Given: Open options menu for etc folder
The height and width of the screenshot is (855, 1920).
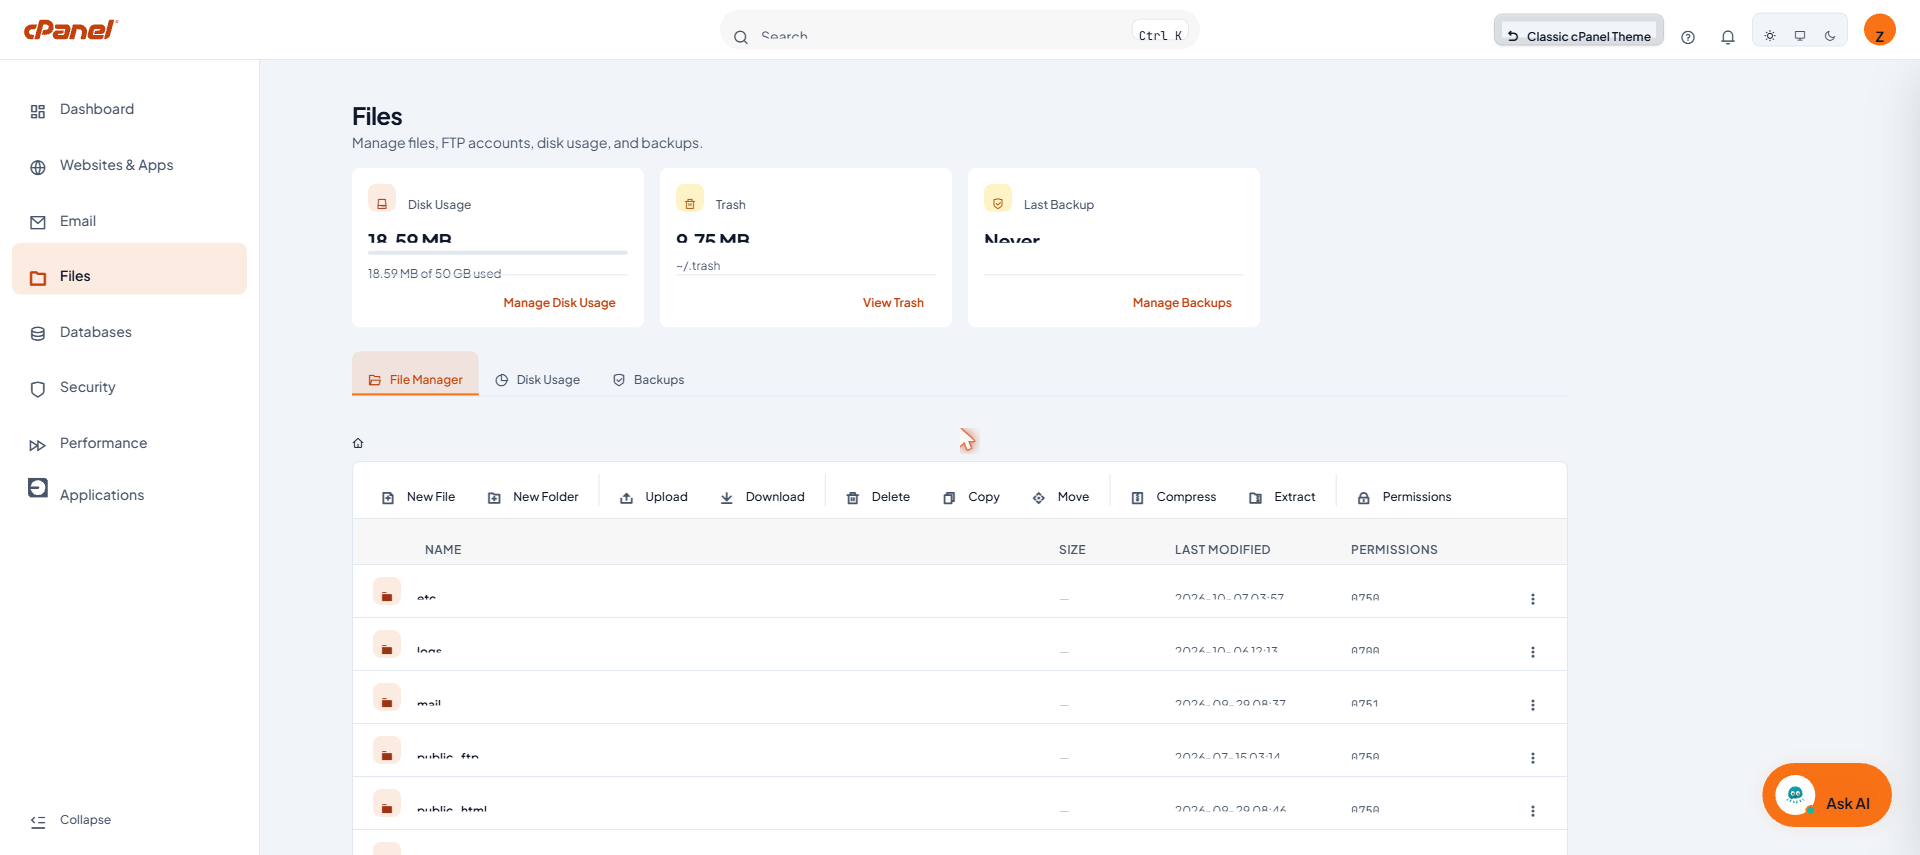Looking at the screenshot, I should pos(1532,599).
